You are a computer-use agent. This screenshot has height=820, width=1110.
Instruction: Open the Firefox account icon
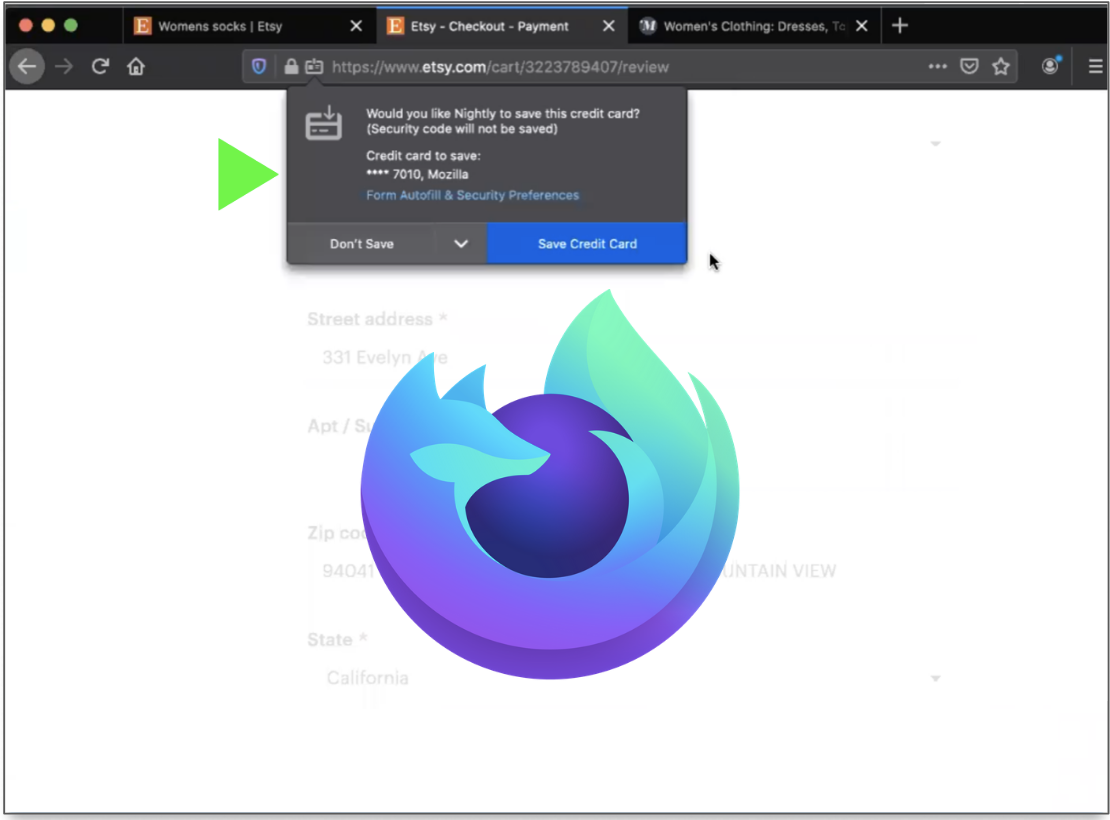tap(1050, 67)
